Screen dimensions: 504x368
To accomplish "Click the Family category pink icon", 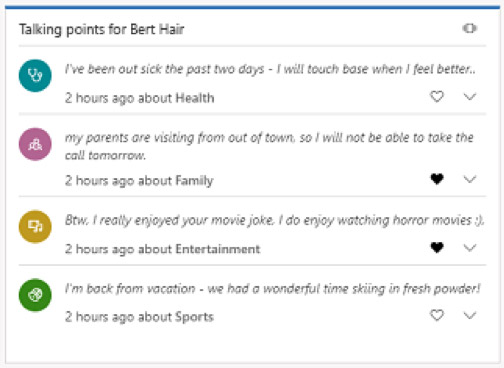I will pyautogui.click(x=35, y=144).
